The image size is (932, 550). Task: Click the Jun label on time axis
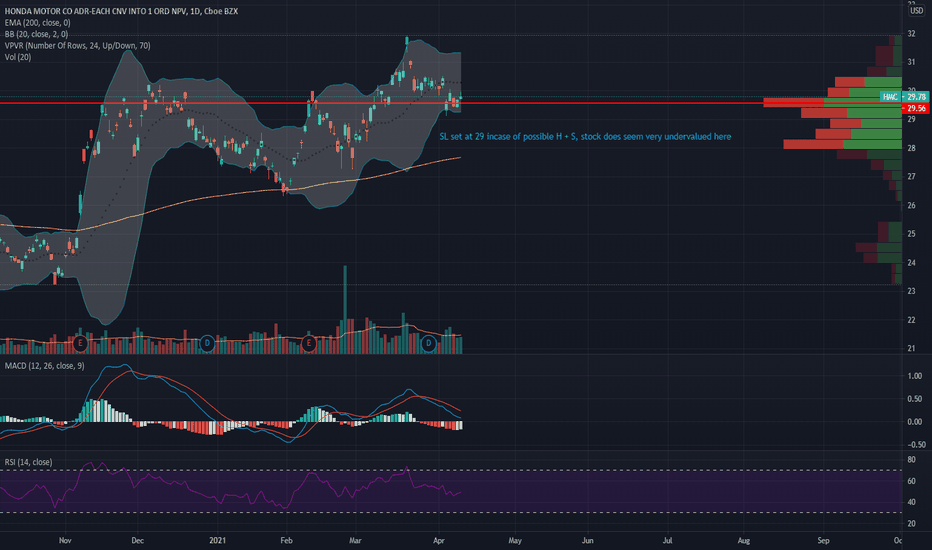[x=587, y=540]
